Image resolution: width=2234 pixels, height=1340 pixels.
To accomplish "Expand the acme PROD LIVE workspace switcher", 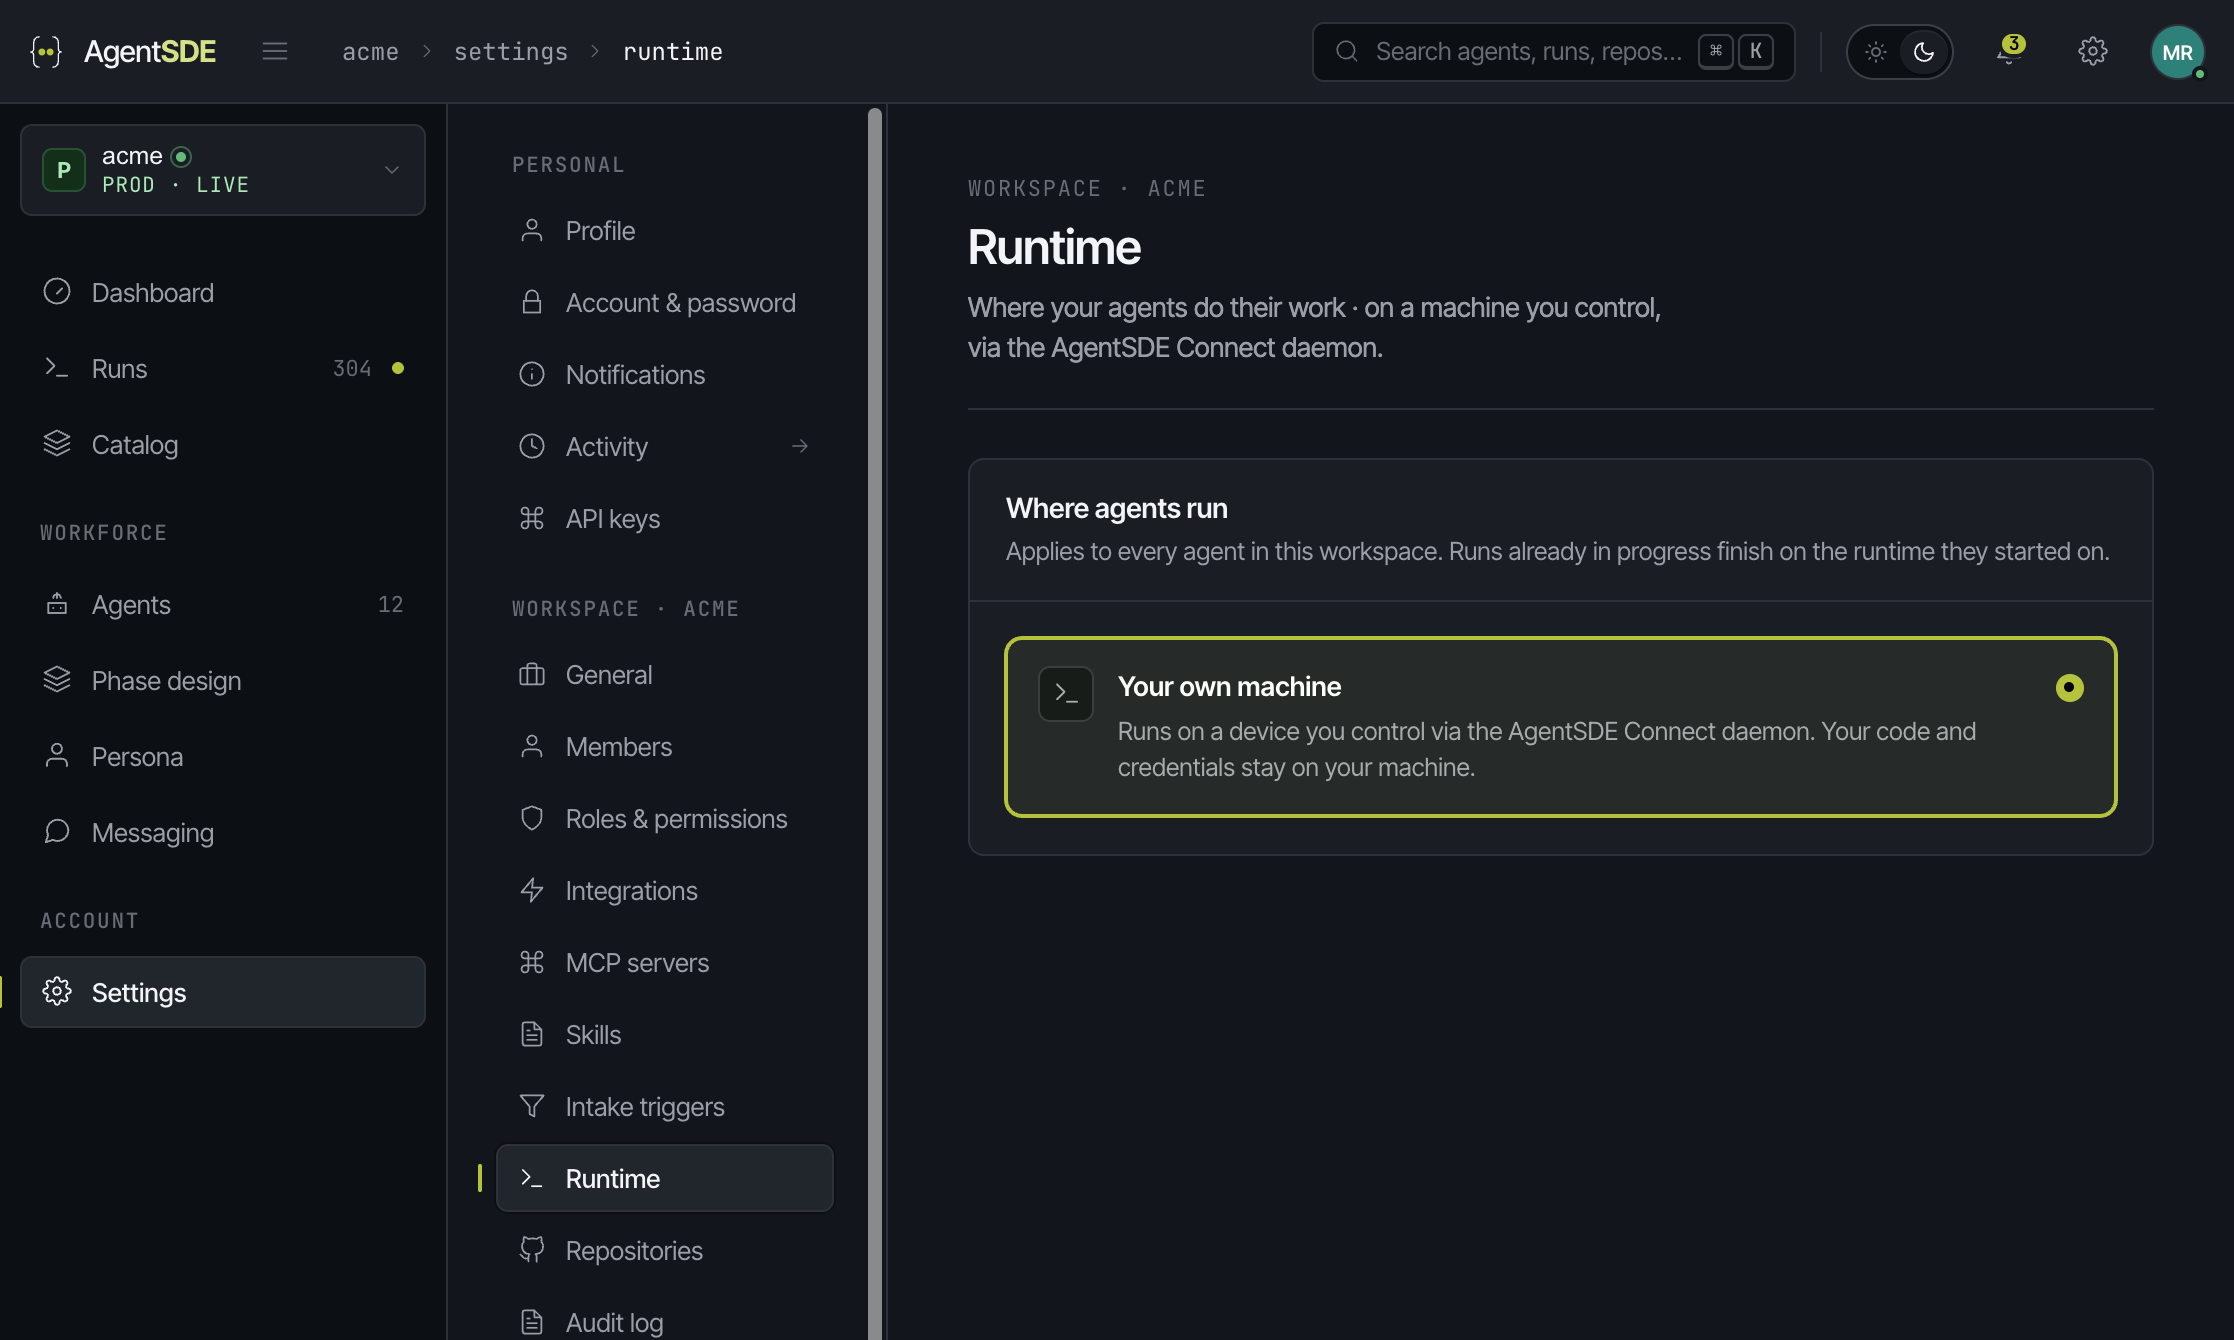I will 223,170.
